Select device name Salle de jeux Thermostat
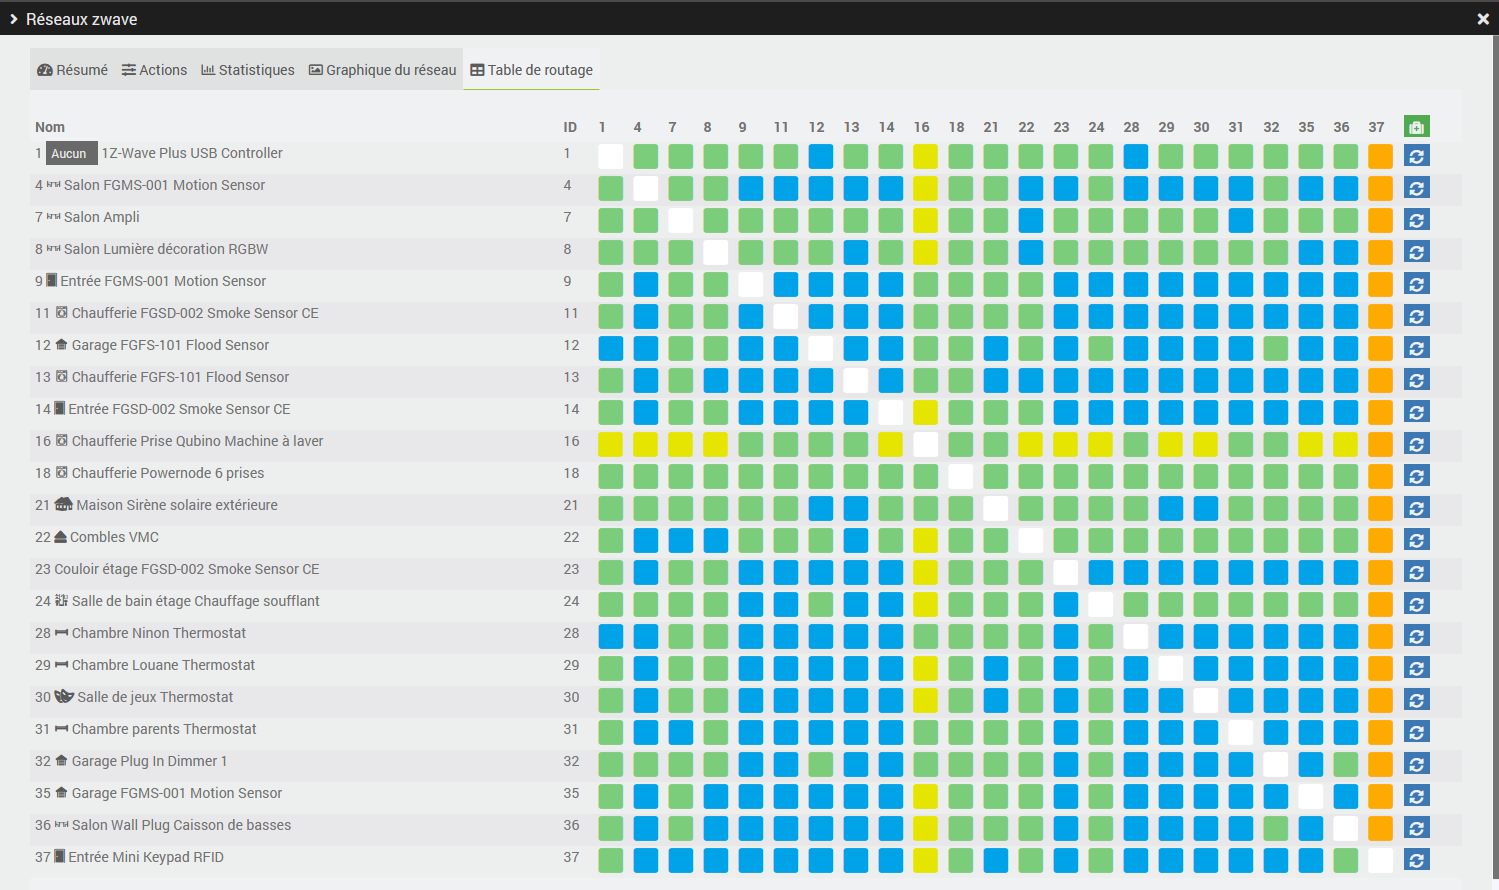The height and width of the screenshot is (890, 1499). point(155,697)
